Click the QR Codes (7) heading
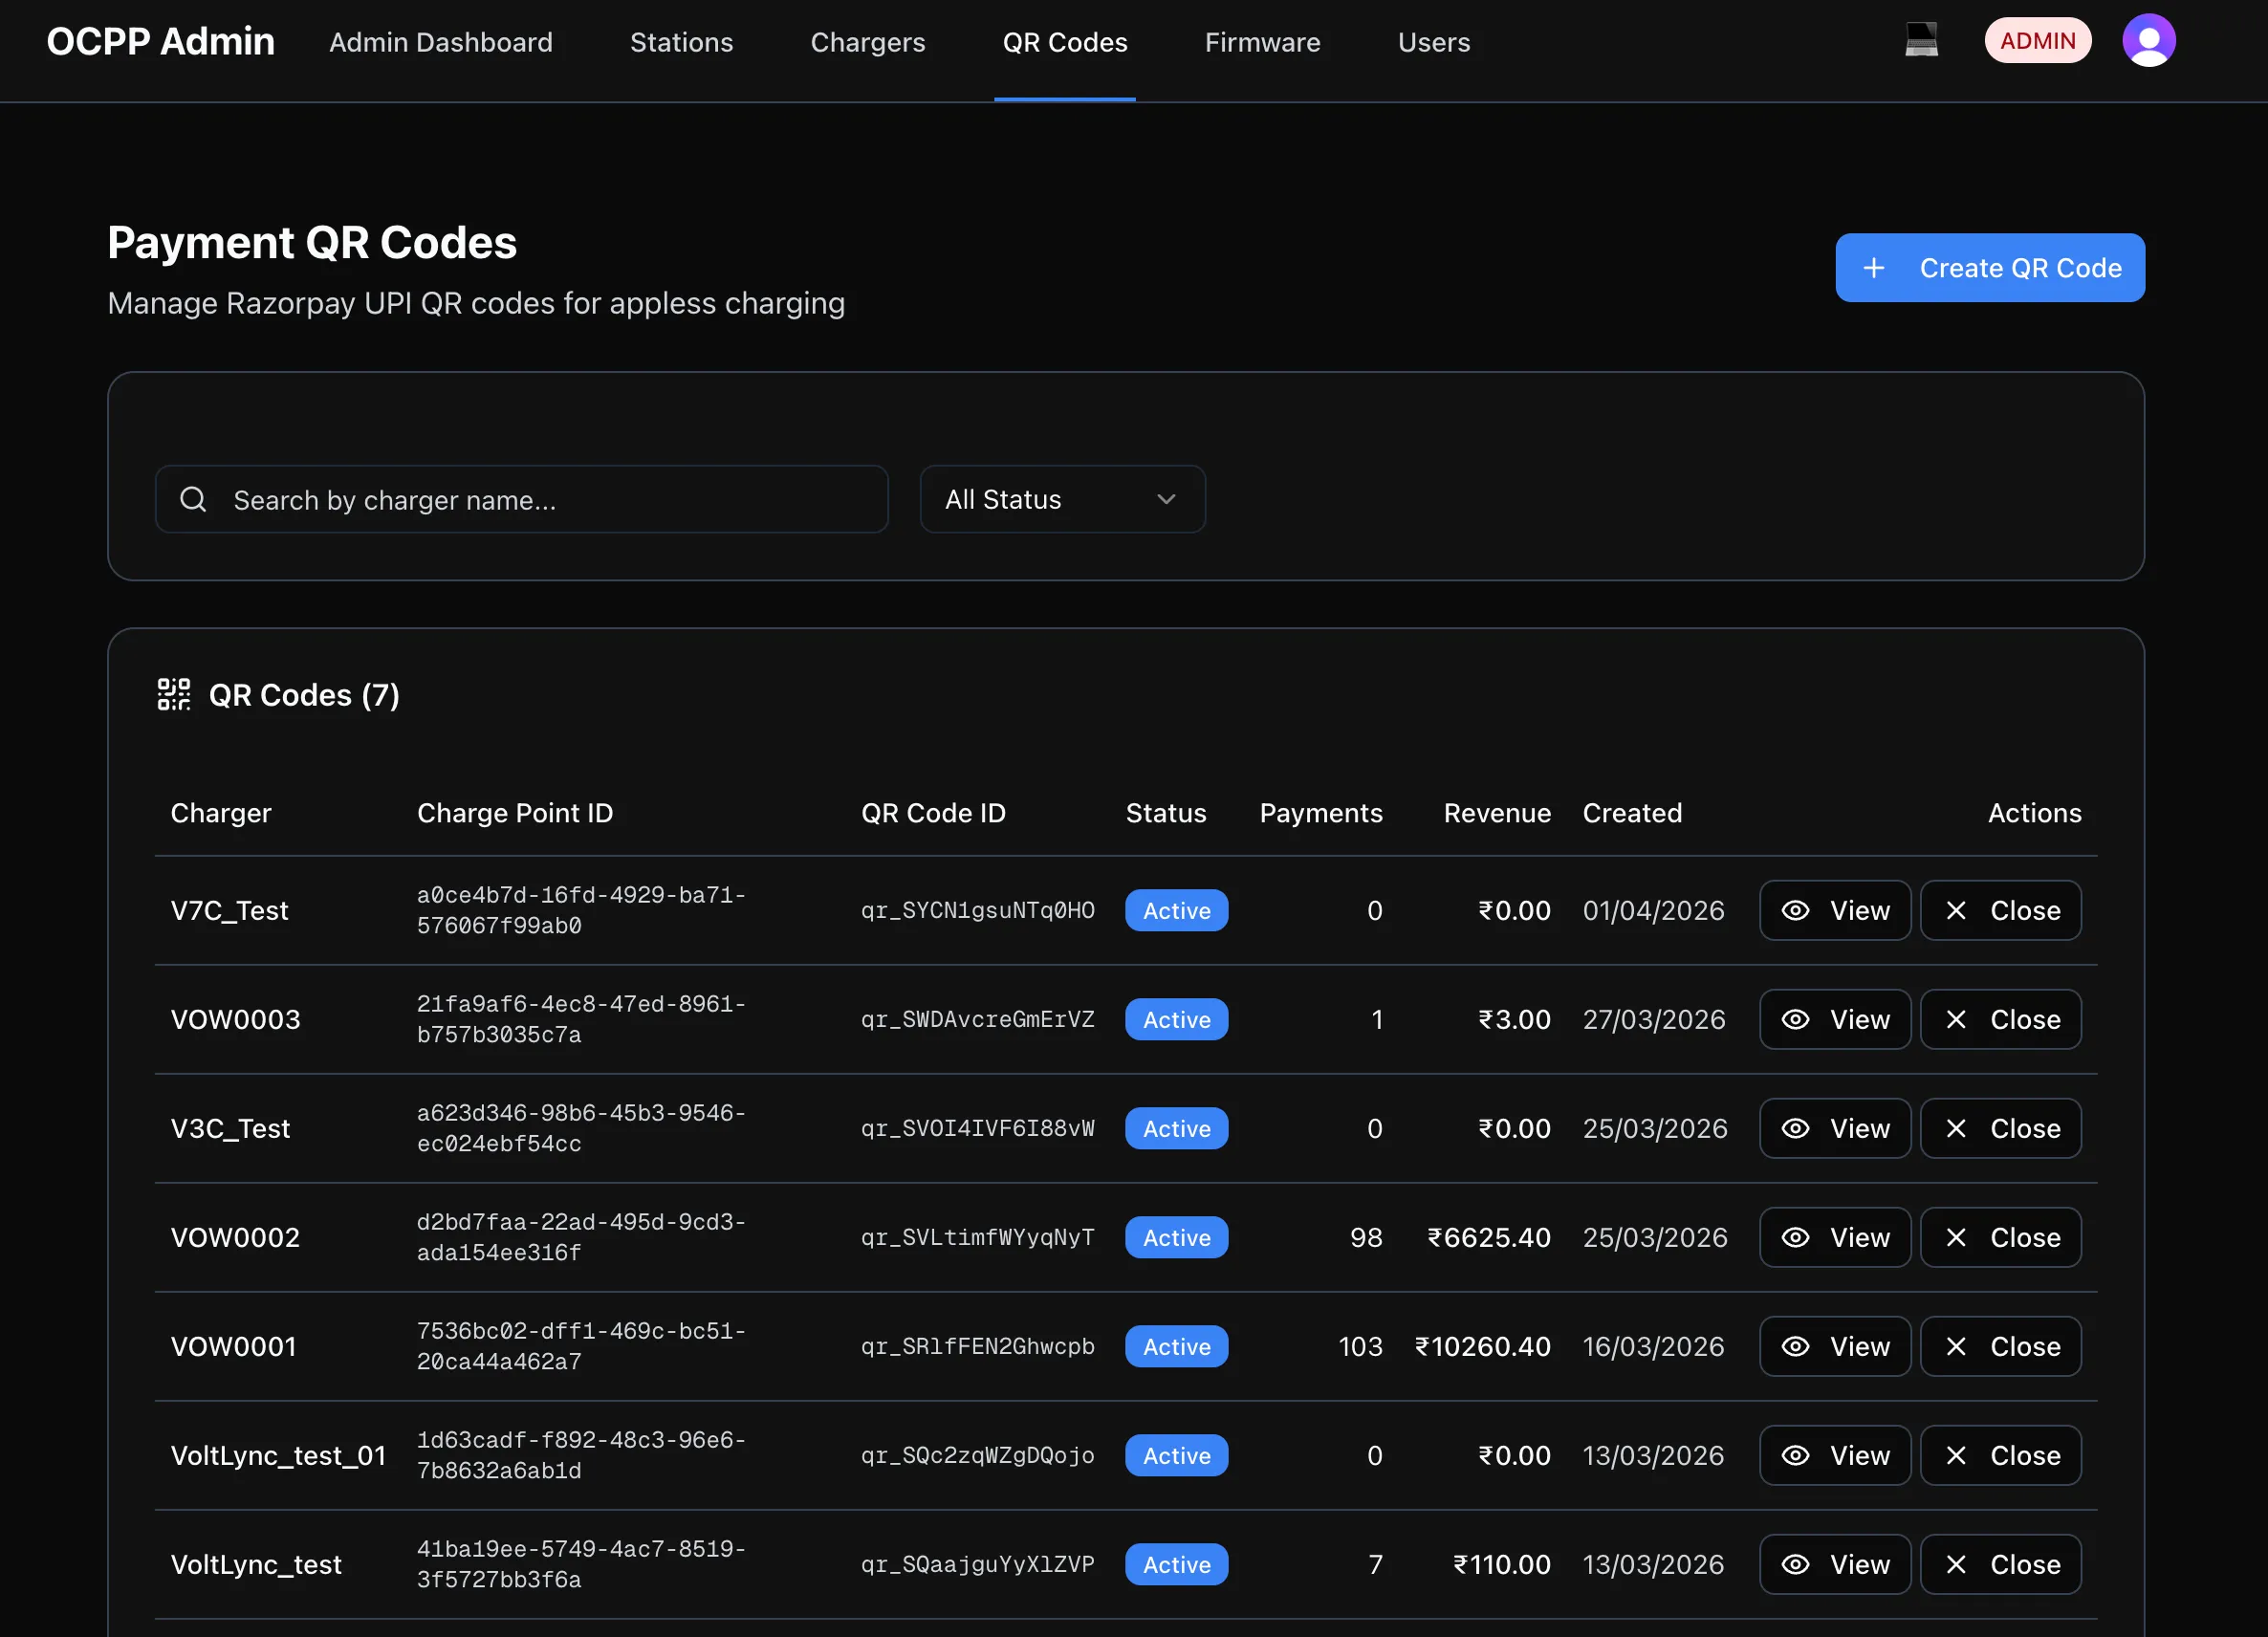Image resolution: width=2268 pixels, height=1637 pixels. (304, 694)
